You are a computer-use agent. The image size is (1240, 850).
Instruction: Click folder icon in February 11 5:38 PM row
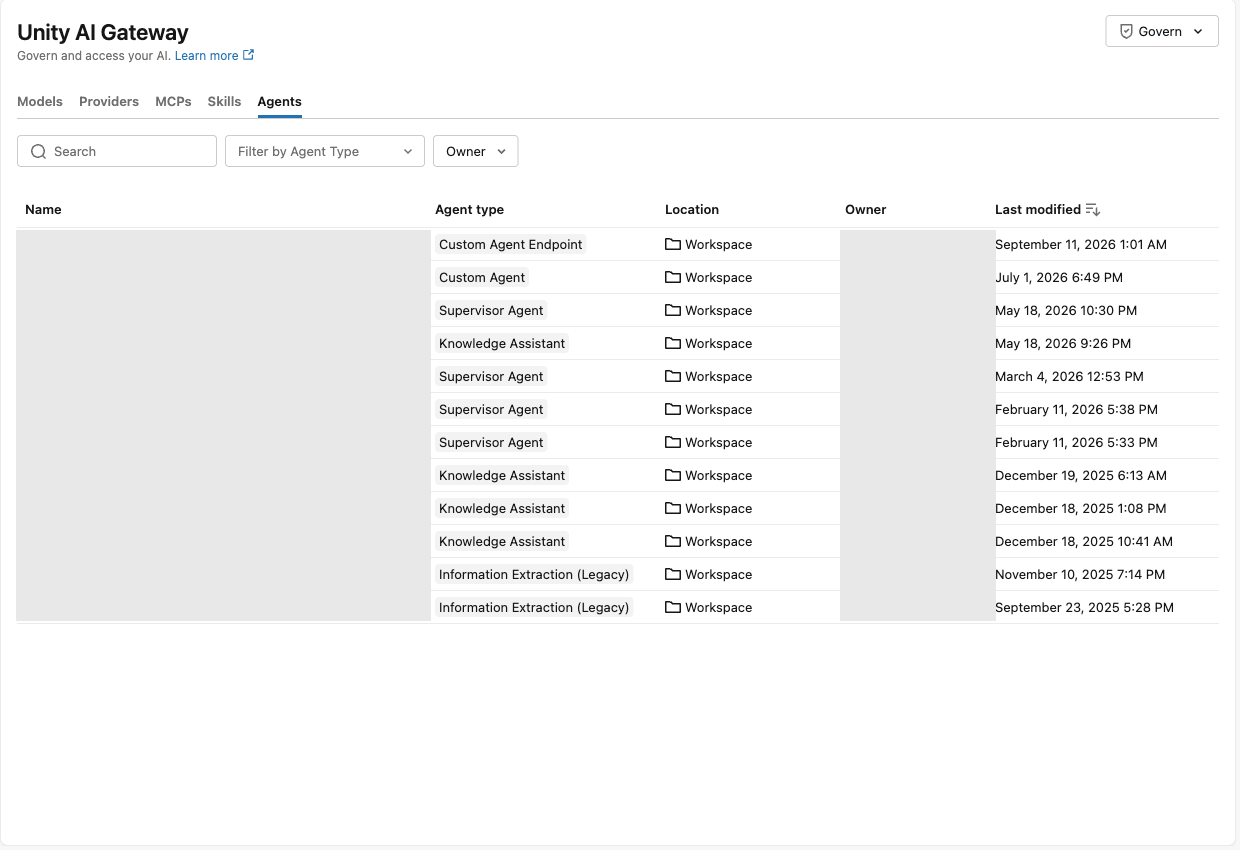coord(673,409)
